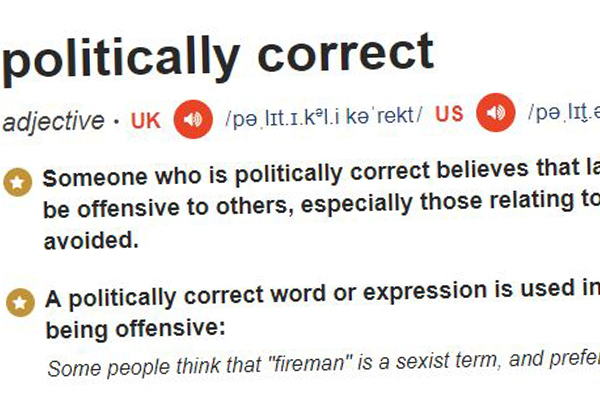Click the "adjective" part-of-speech label
This screenshot has height=400, width=600.
53,120
